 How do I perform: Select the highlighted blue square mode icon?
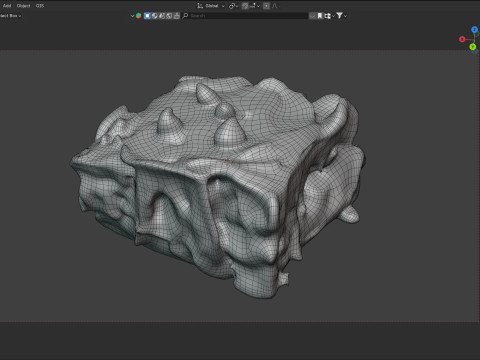point(147,16)
